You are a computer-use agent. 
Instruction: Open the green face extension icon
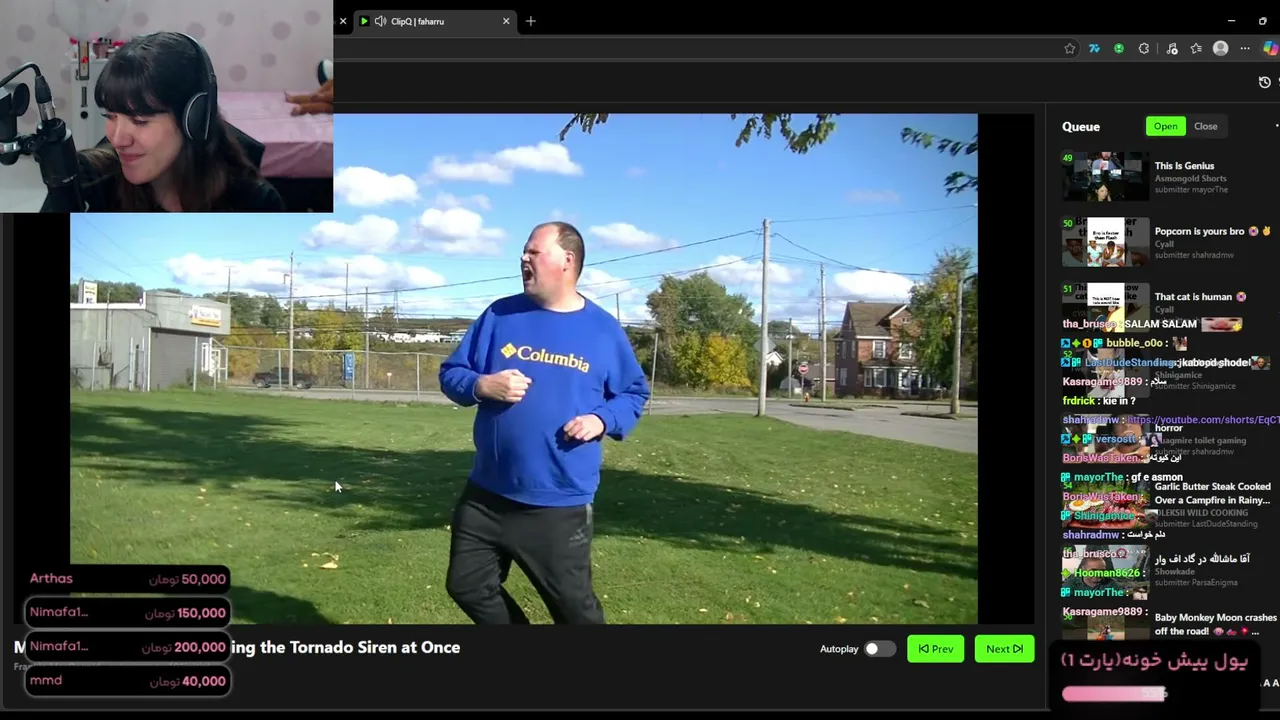(1119, 48)
